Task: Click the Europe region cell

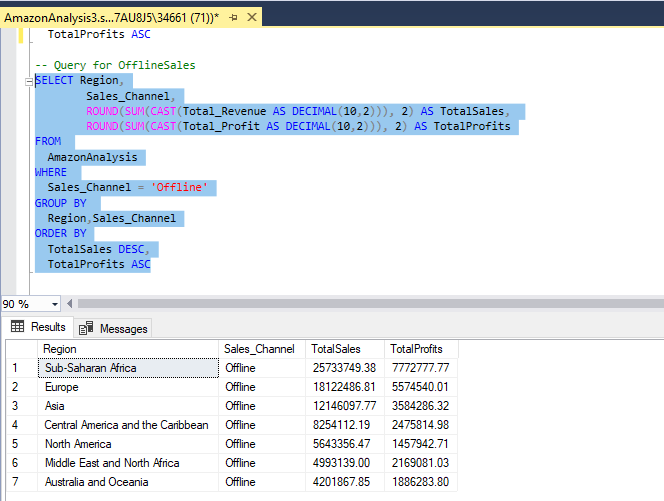Action: [x=128, y=387]
